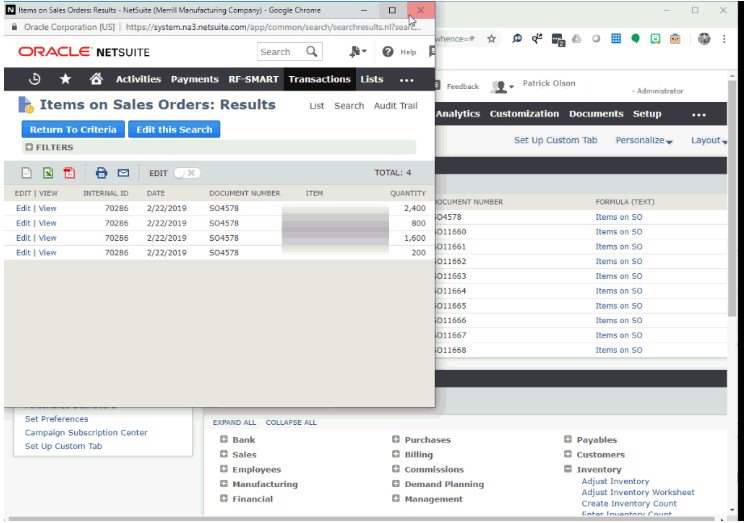Go to Home house icon
The image size is (744, 523).
(96, 79)
